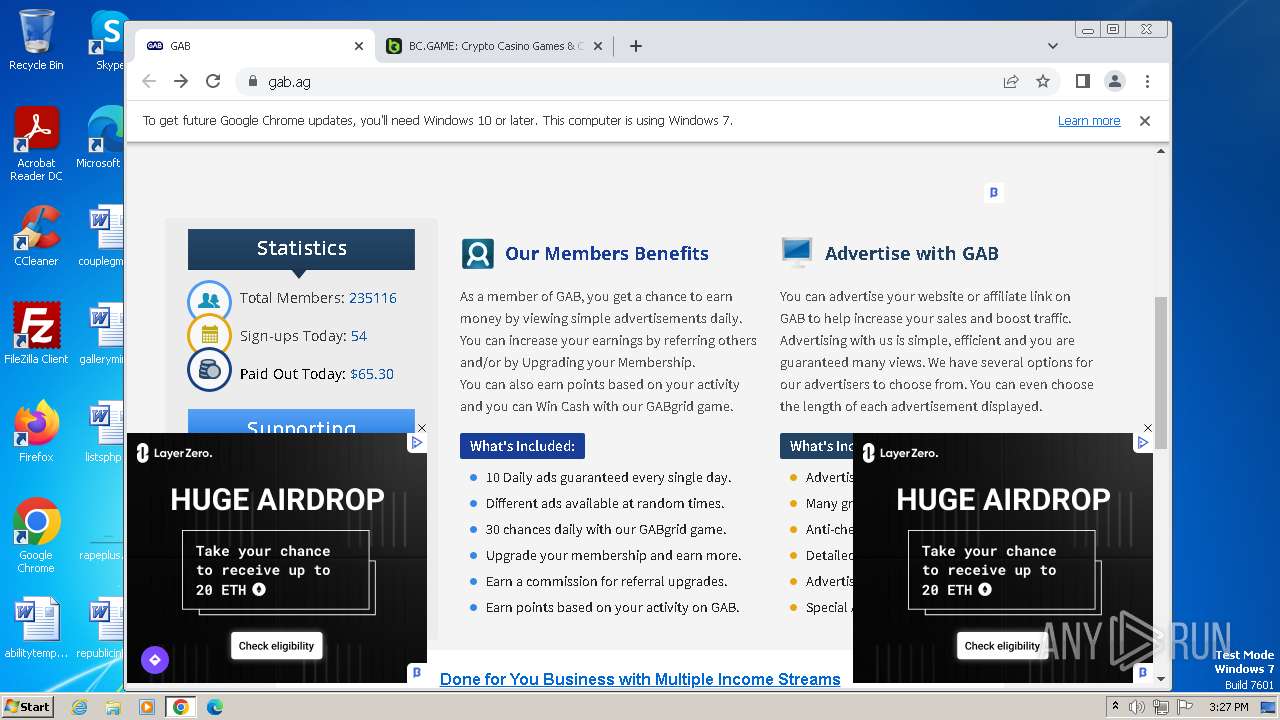Click Check eligibility on left ad
This screenshot has width=1280, height=720.
point(276,646)
